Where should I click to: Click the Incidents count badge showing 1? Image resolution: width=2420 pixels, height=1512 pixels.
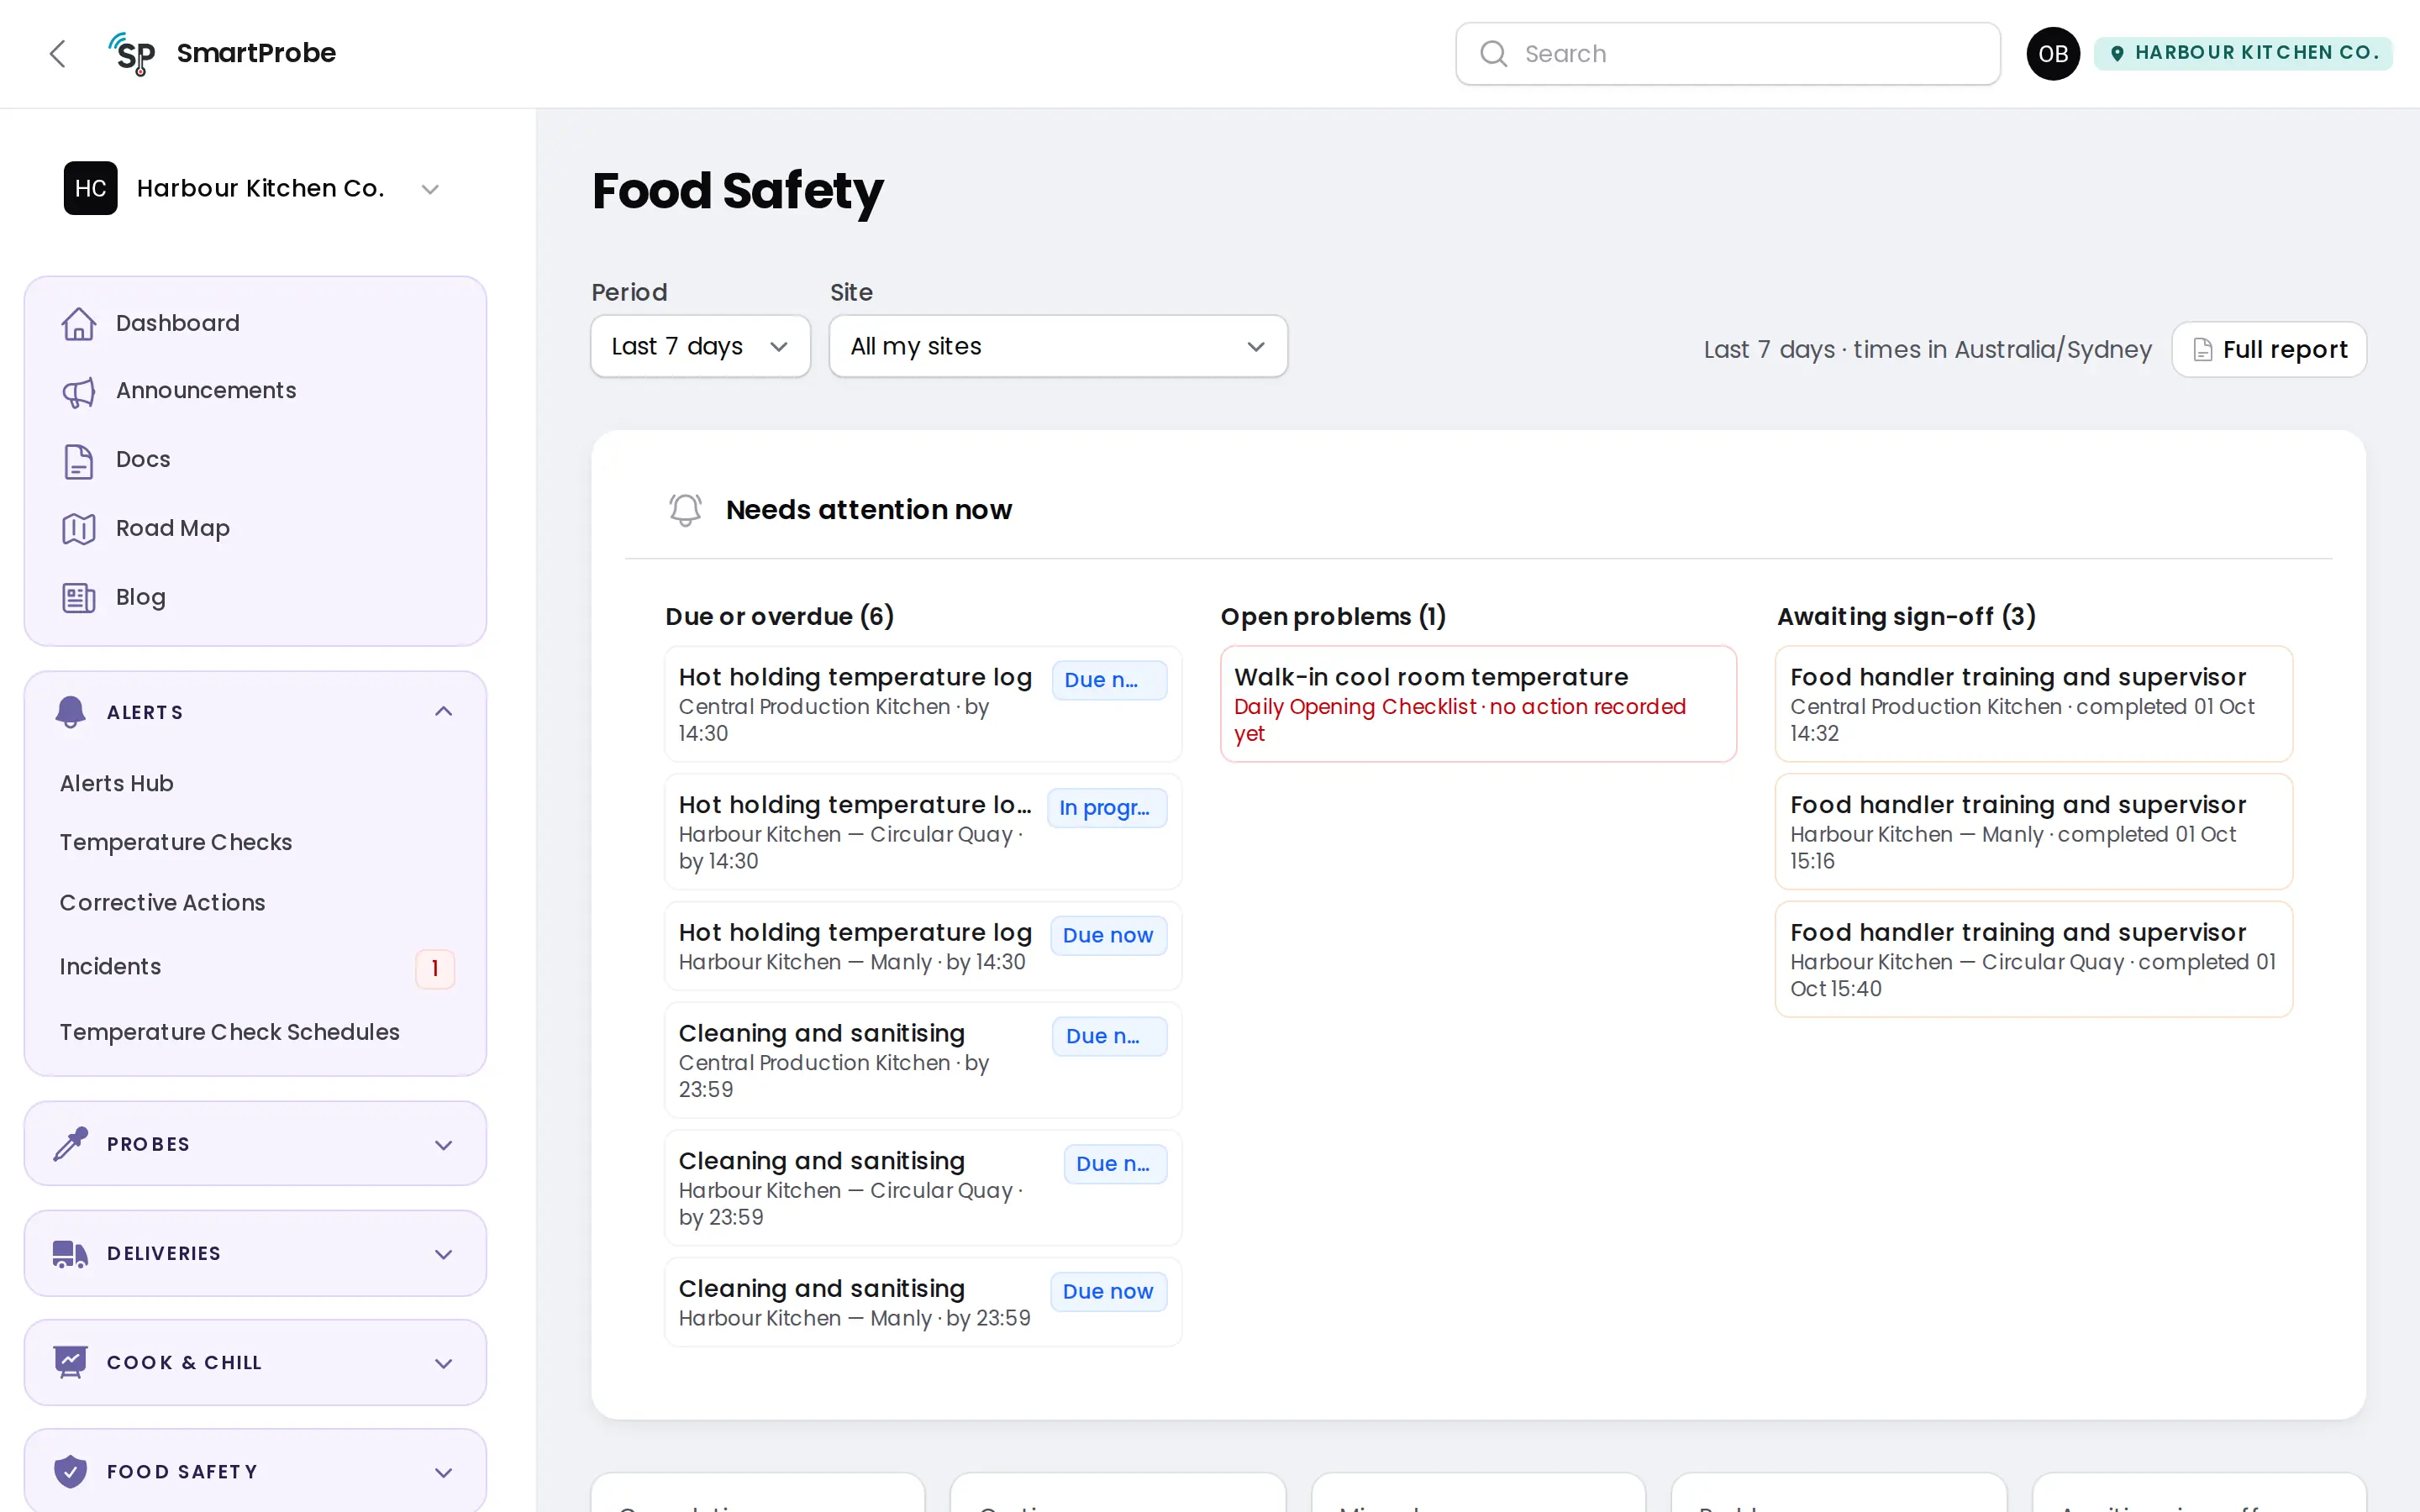point(435,968)
